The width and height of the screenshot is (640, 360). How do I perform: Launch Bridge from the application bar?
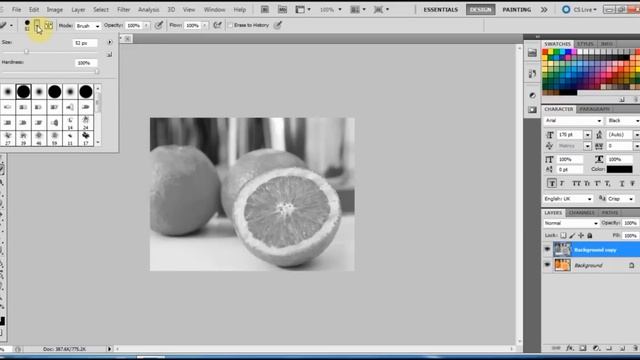click(265, 9)
